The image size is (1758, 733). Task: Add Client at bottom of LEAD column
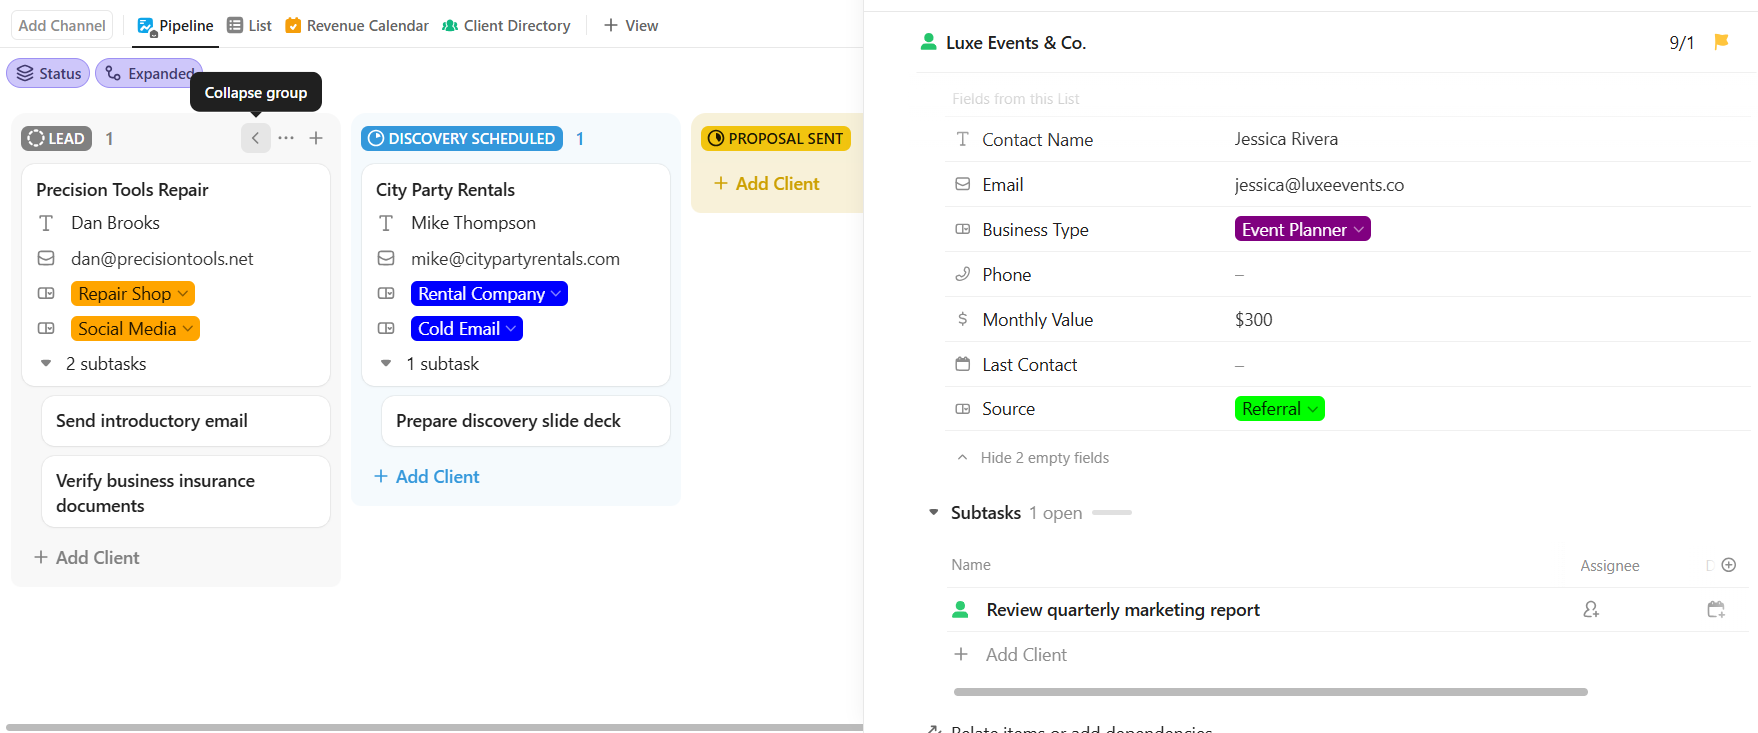(x=86, y=557)
